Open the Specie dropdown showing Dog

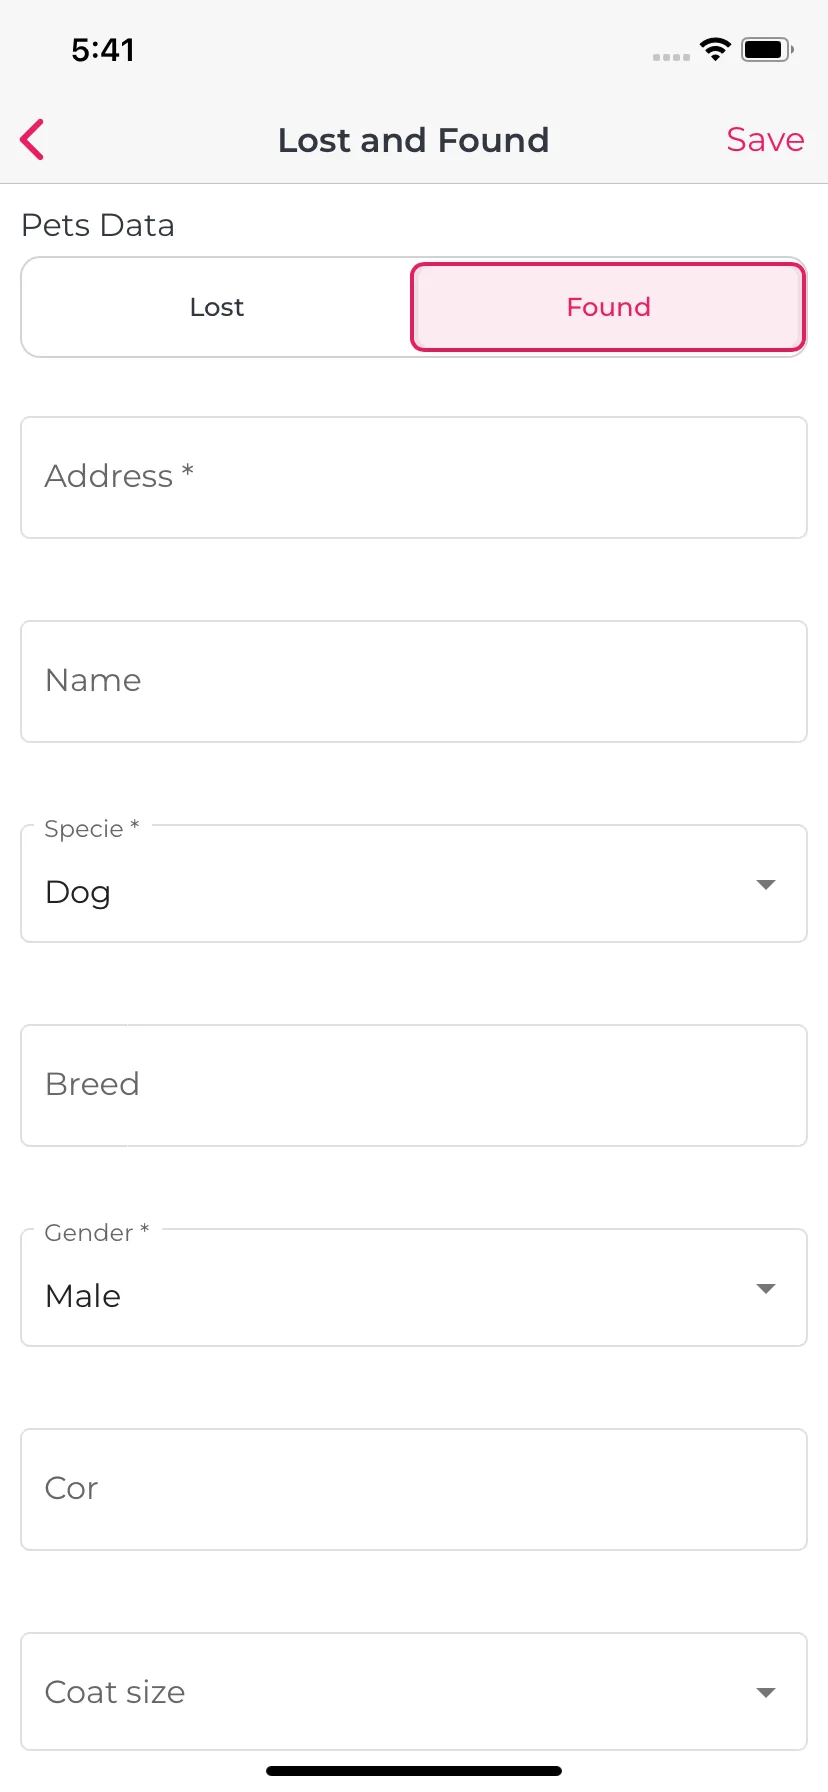point(414,884)
